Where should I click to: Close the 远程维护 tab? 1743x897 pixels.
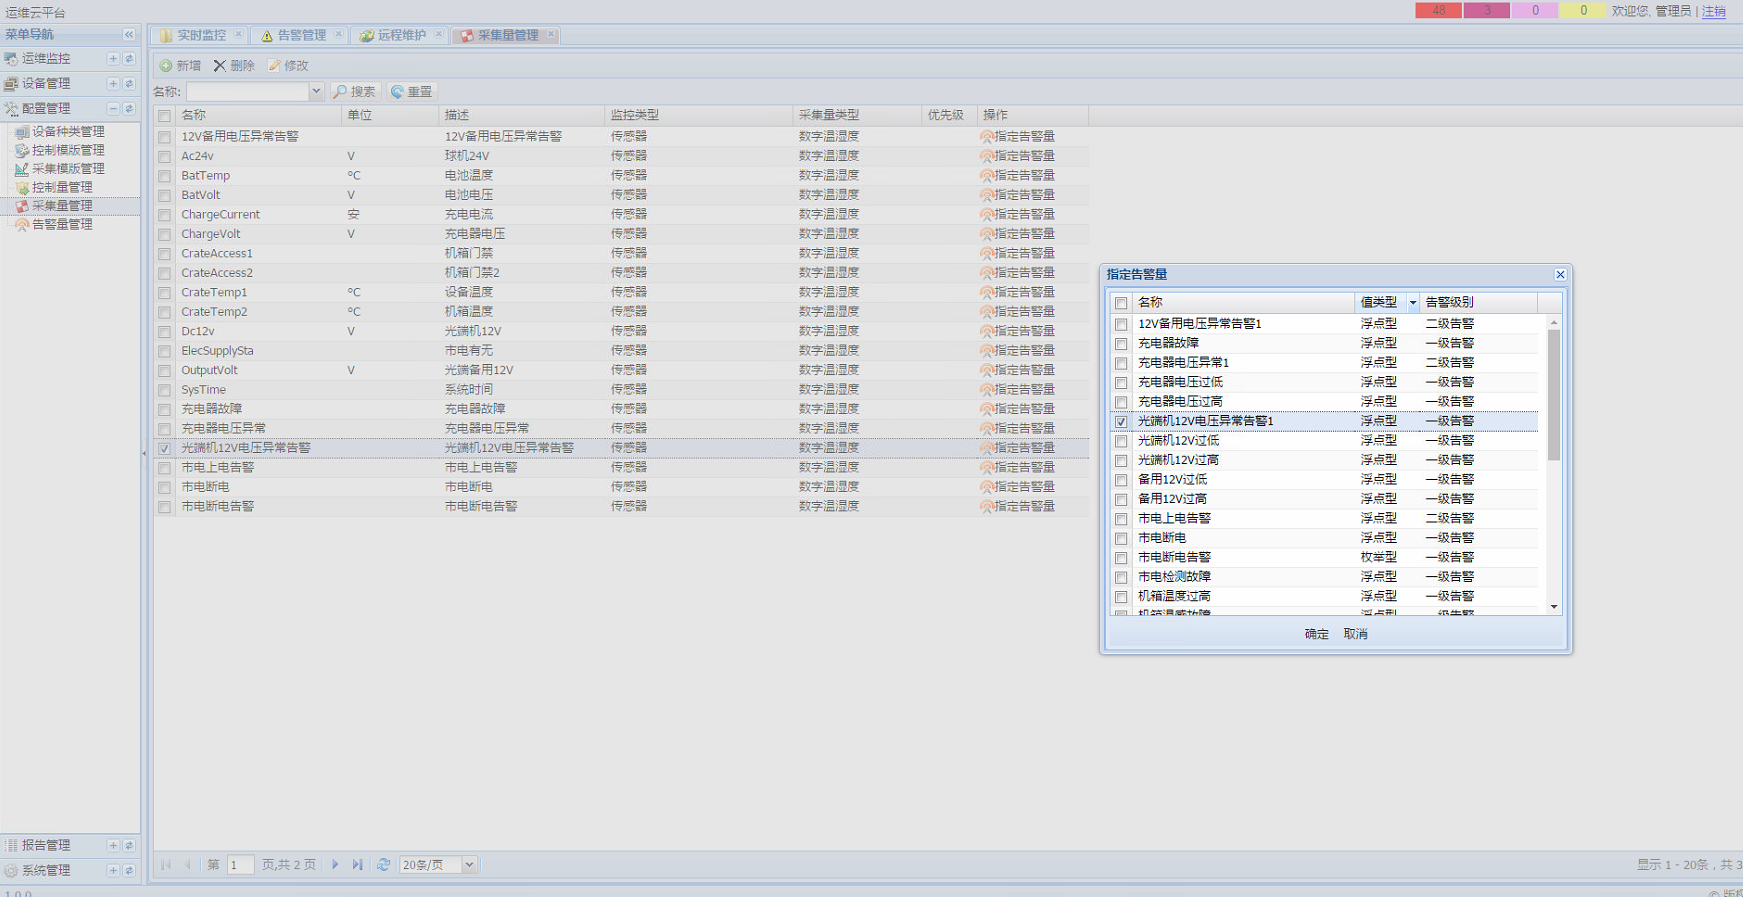[x=438, y=34]
